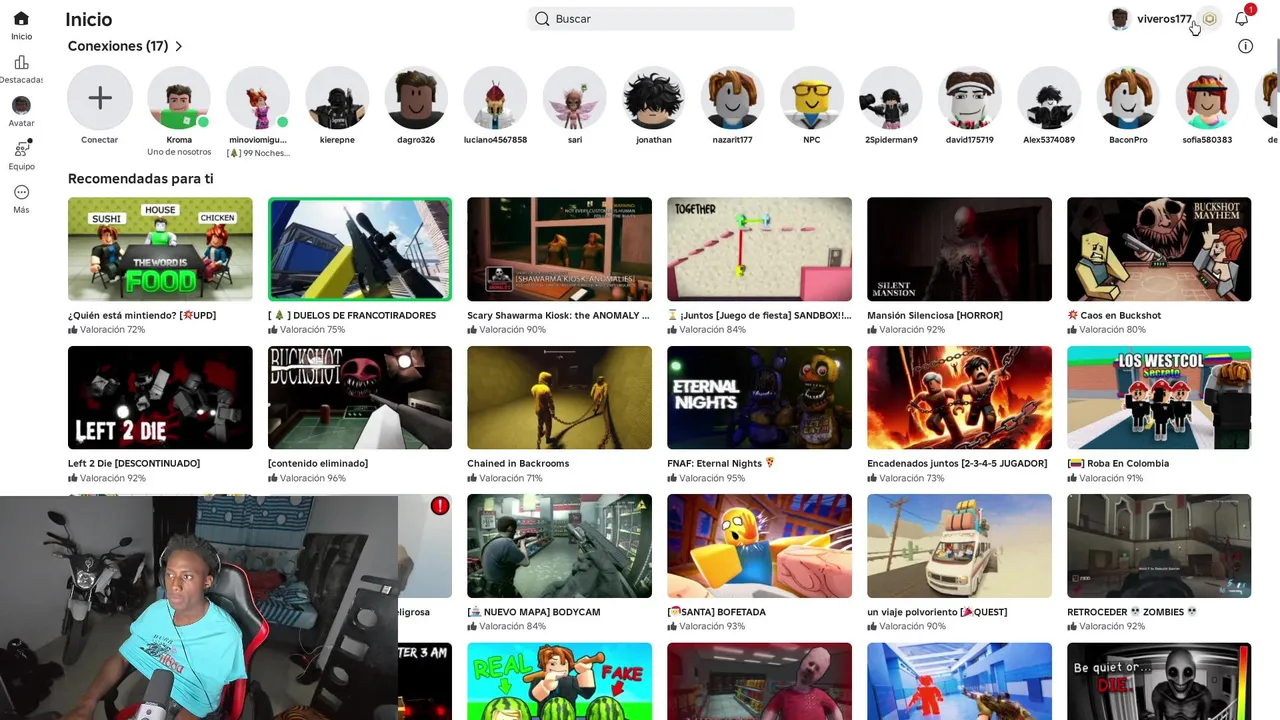Open Roba En Colombia thumbnail
This screenshot has width=1280, height=720.
1159,398
